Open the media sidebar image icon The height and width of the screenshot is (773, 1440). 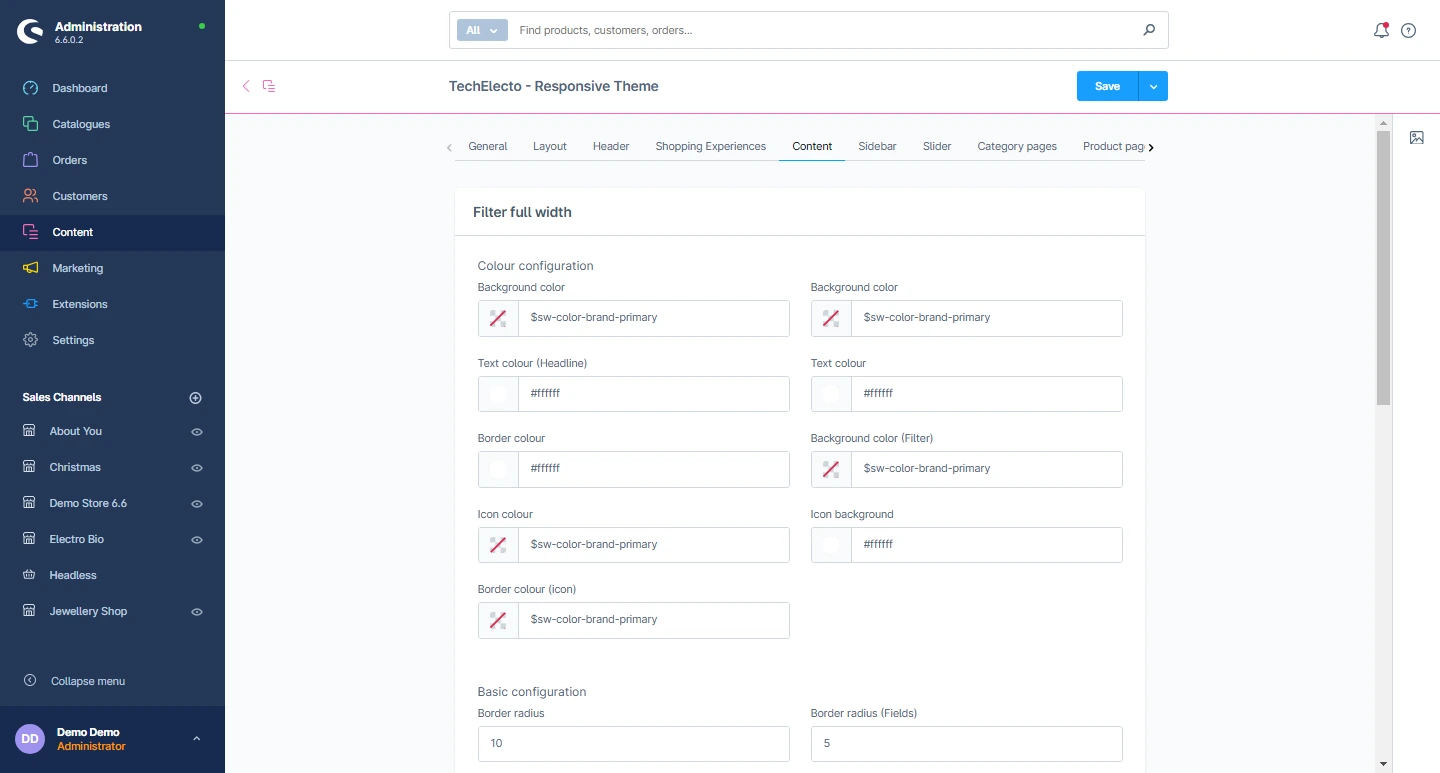1416,138
